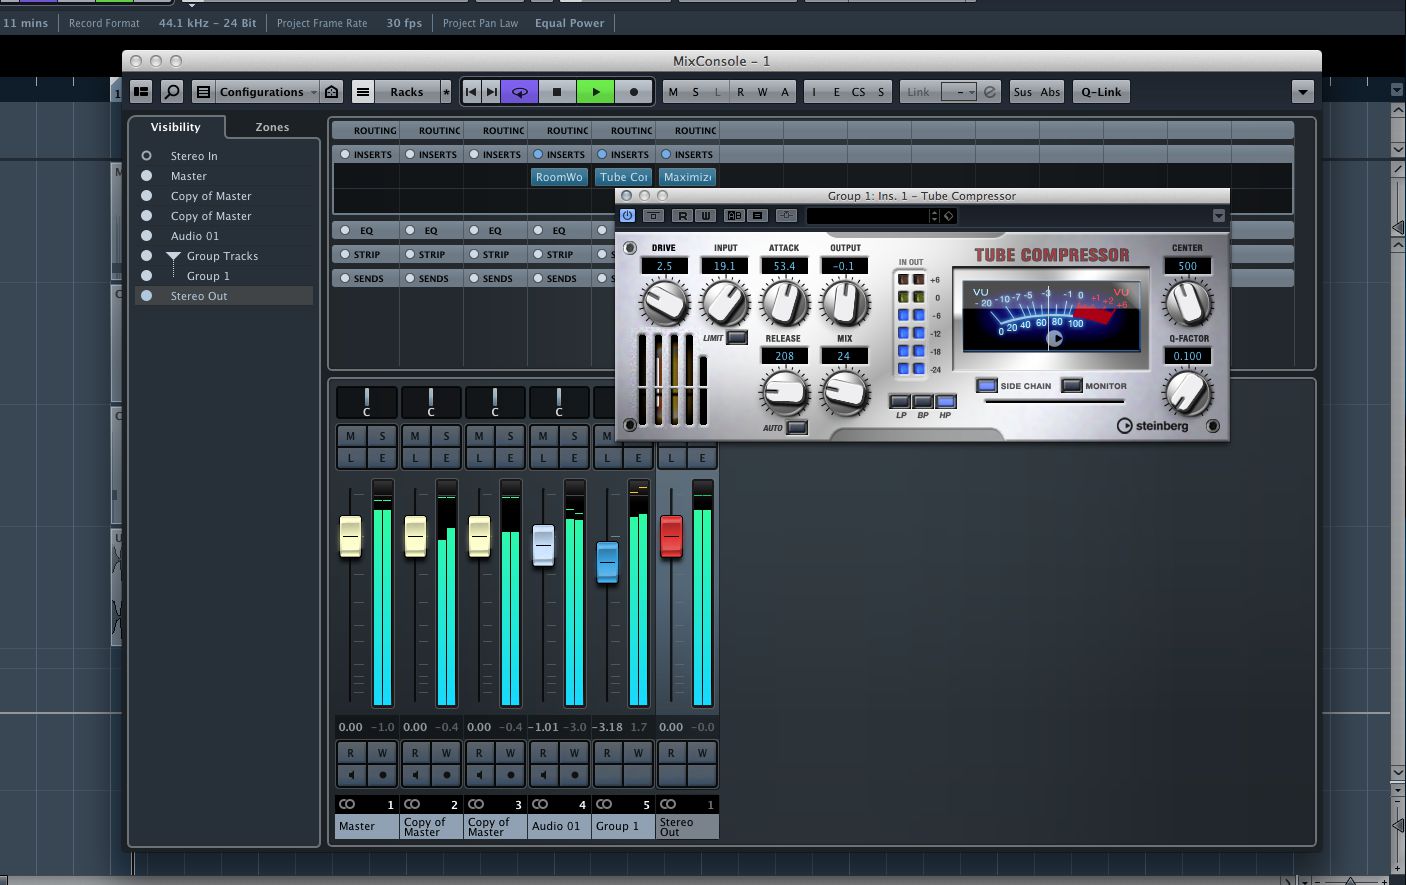Start playback with the green Play button
Screen dimensions: 1406x885
click(596, 92)
